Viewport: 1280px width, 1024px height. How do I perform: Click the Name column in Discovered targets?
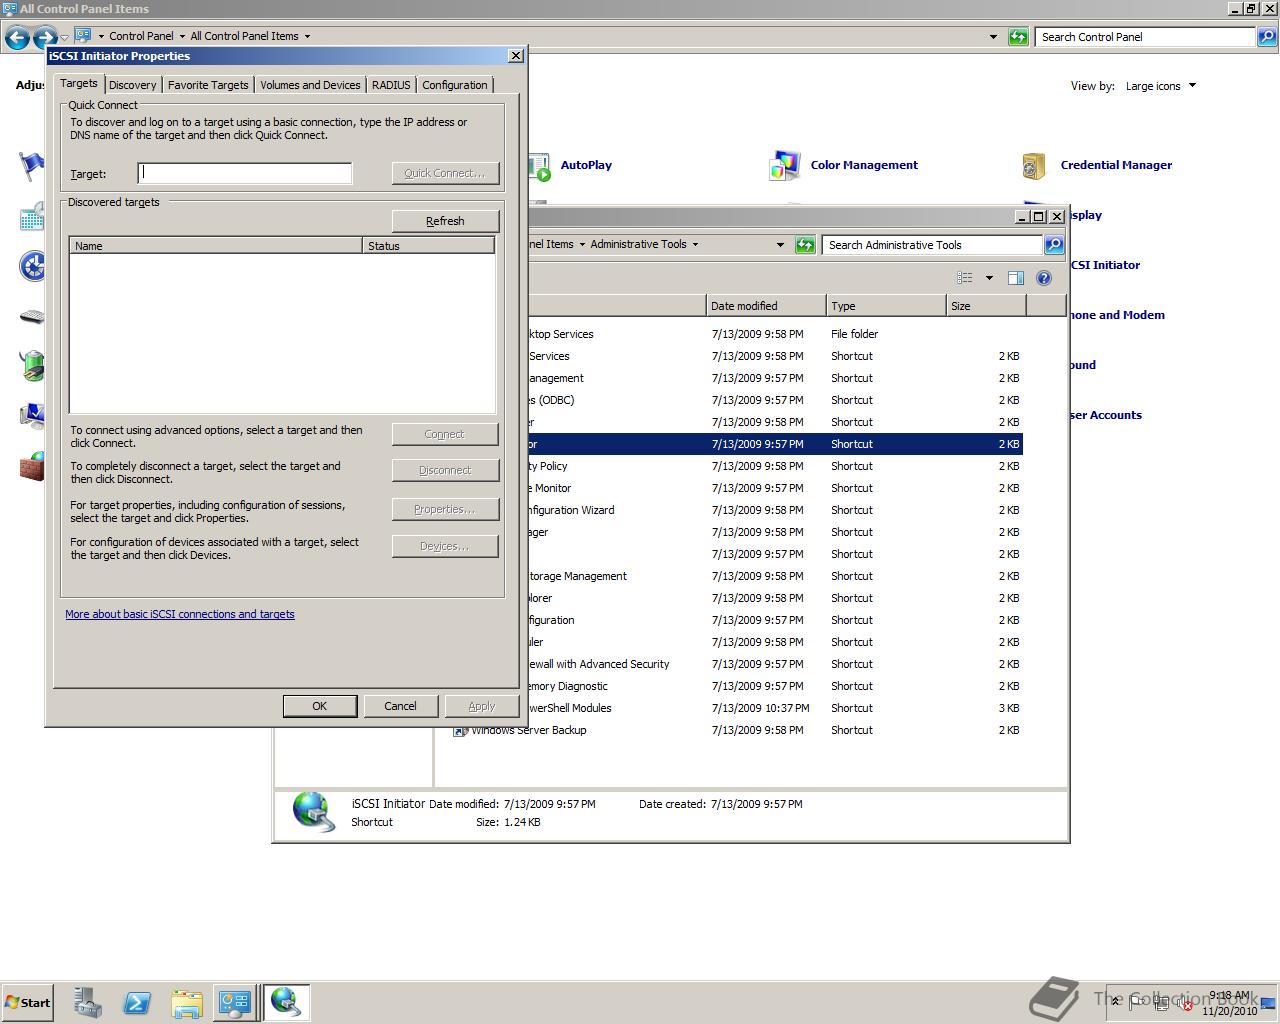(x=216, y=245)
